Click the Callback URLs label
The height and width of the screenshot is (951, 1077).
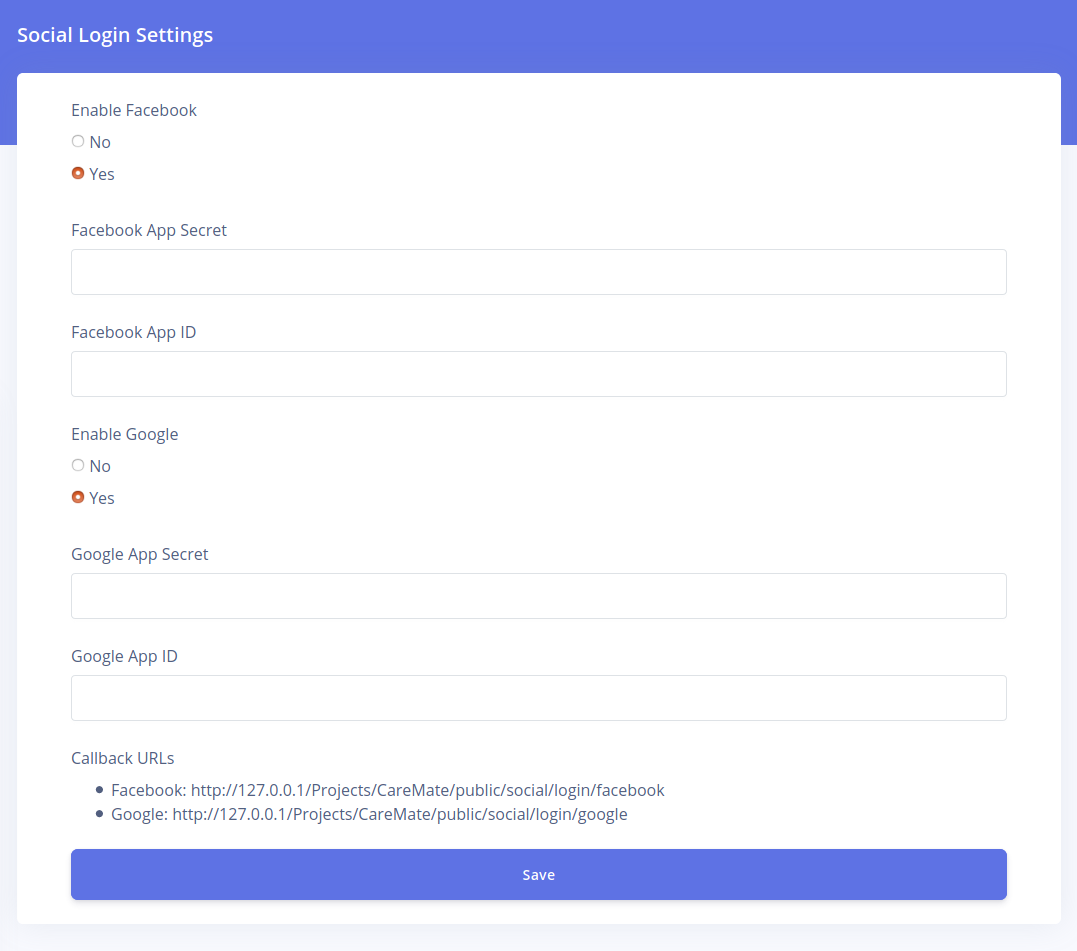coord(122,758)
